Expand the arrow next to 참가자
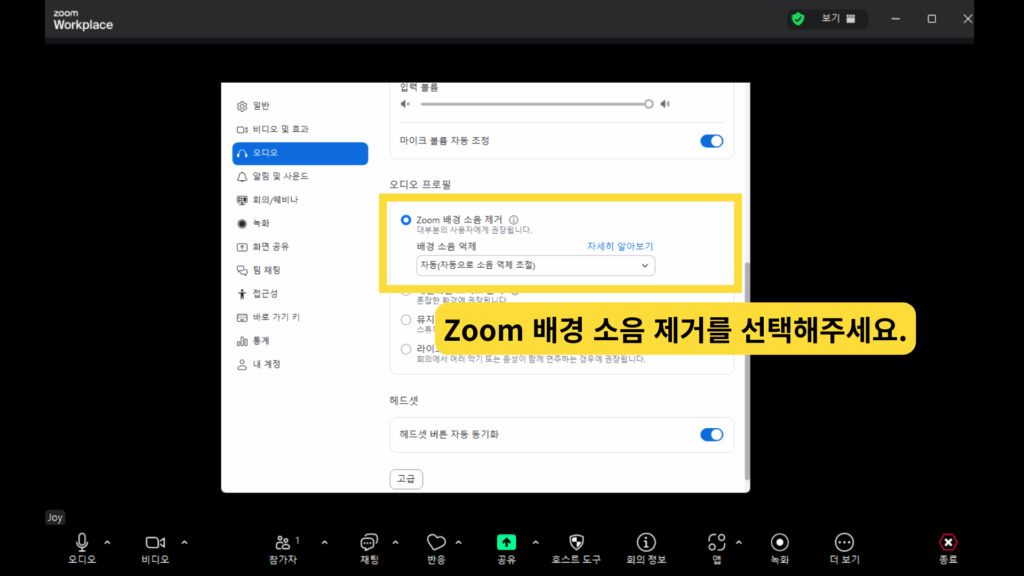This screenshot has width=1024, height=576. point(325,543)
